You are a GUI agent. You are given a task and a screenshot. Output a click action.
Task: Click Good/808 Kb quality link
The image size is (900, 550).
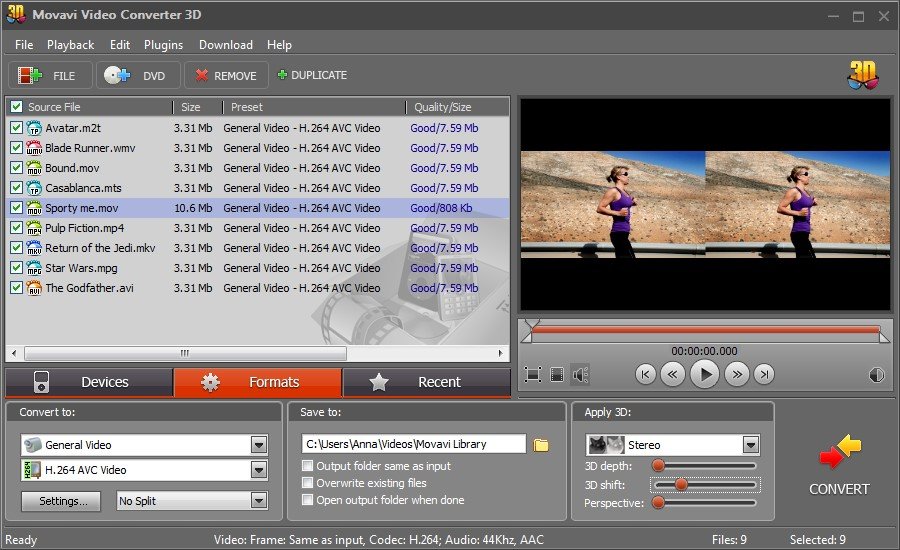coord(441,208)
